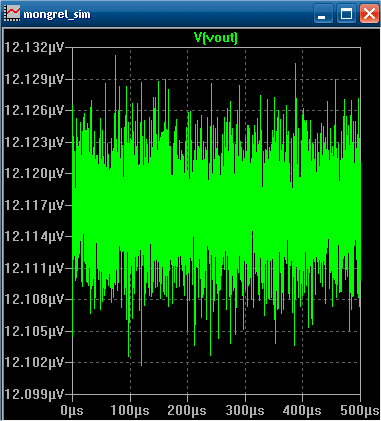Viewport: 381px width, 421px height.
Task: Maximize the mongrel_sim window
Action: pos(346,14)
